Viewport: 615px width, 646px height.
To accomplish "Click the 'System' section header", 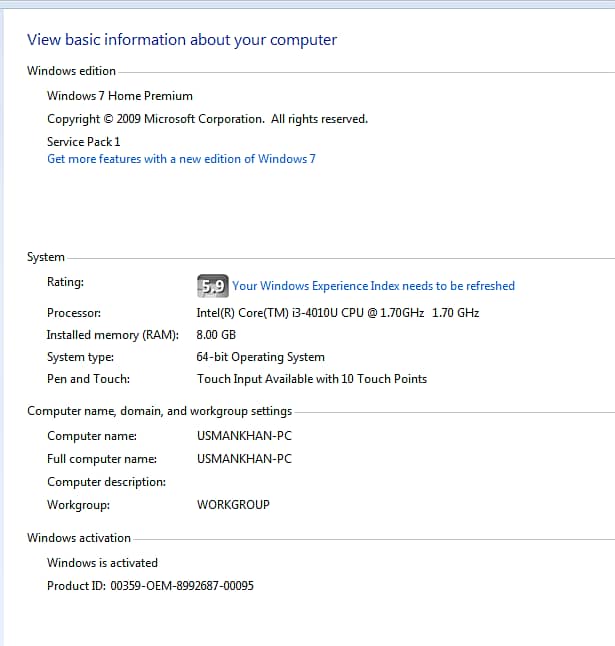I will click(46, 257).
